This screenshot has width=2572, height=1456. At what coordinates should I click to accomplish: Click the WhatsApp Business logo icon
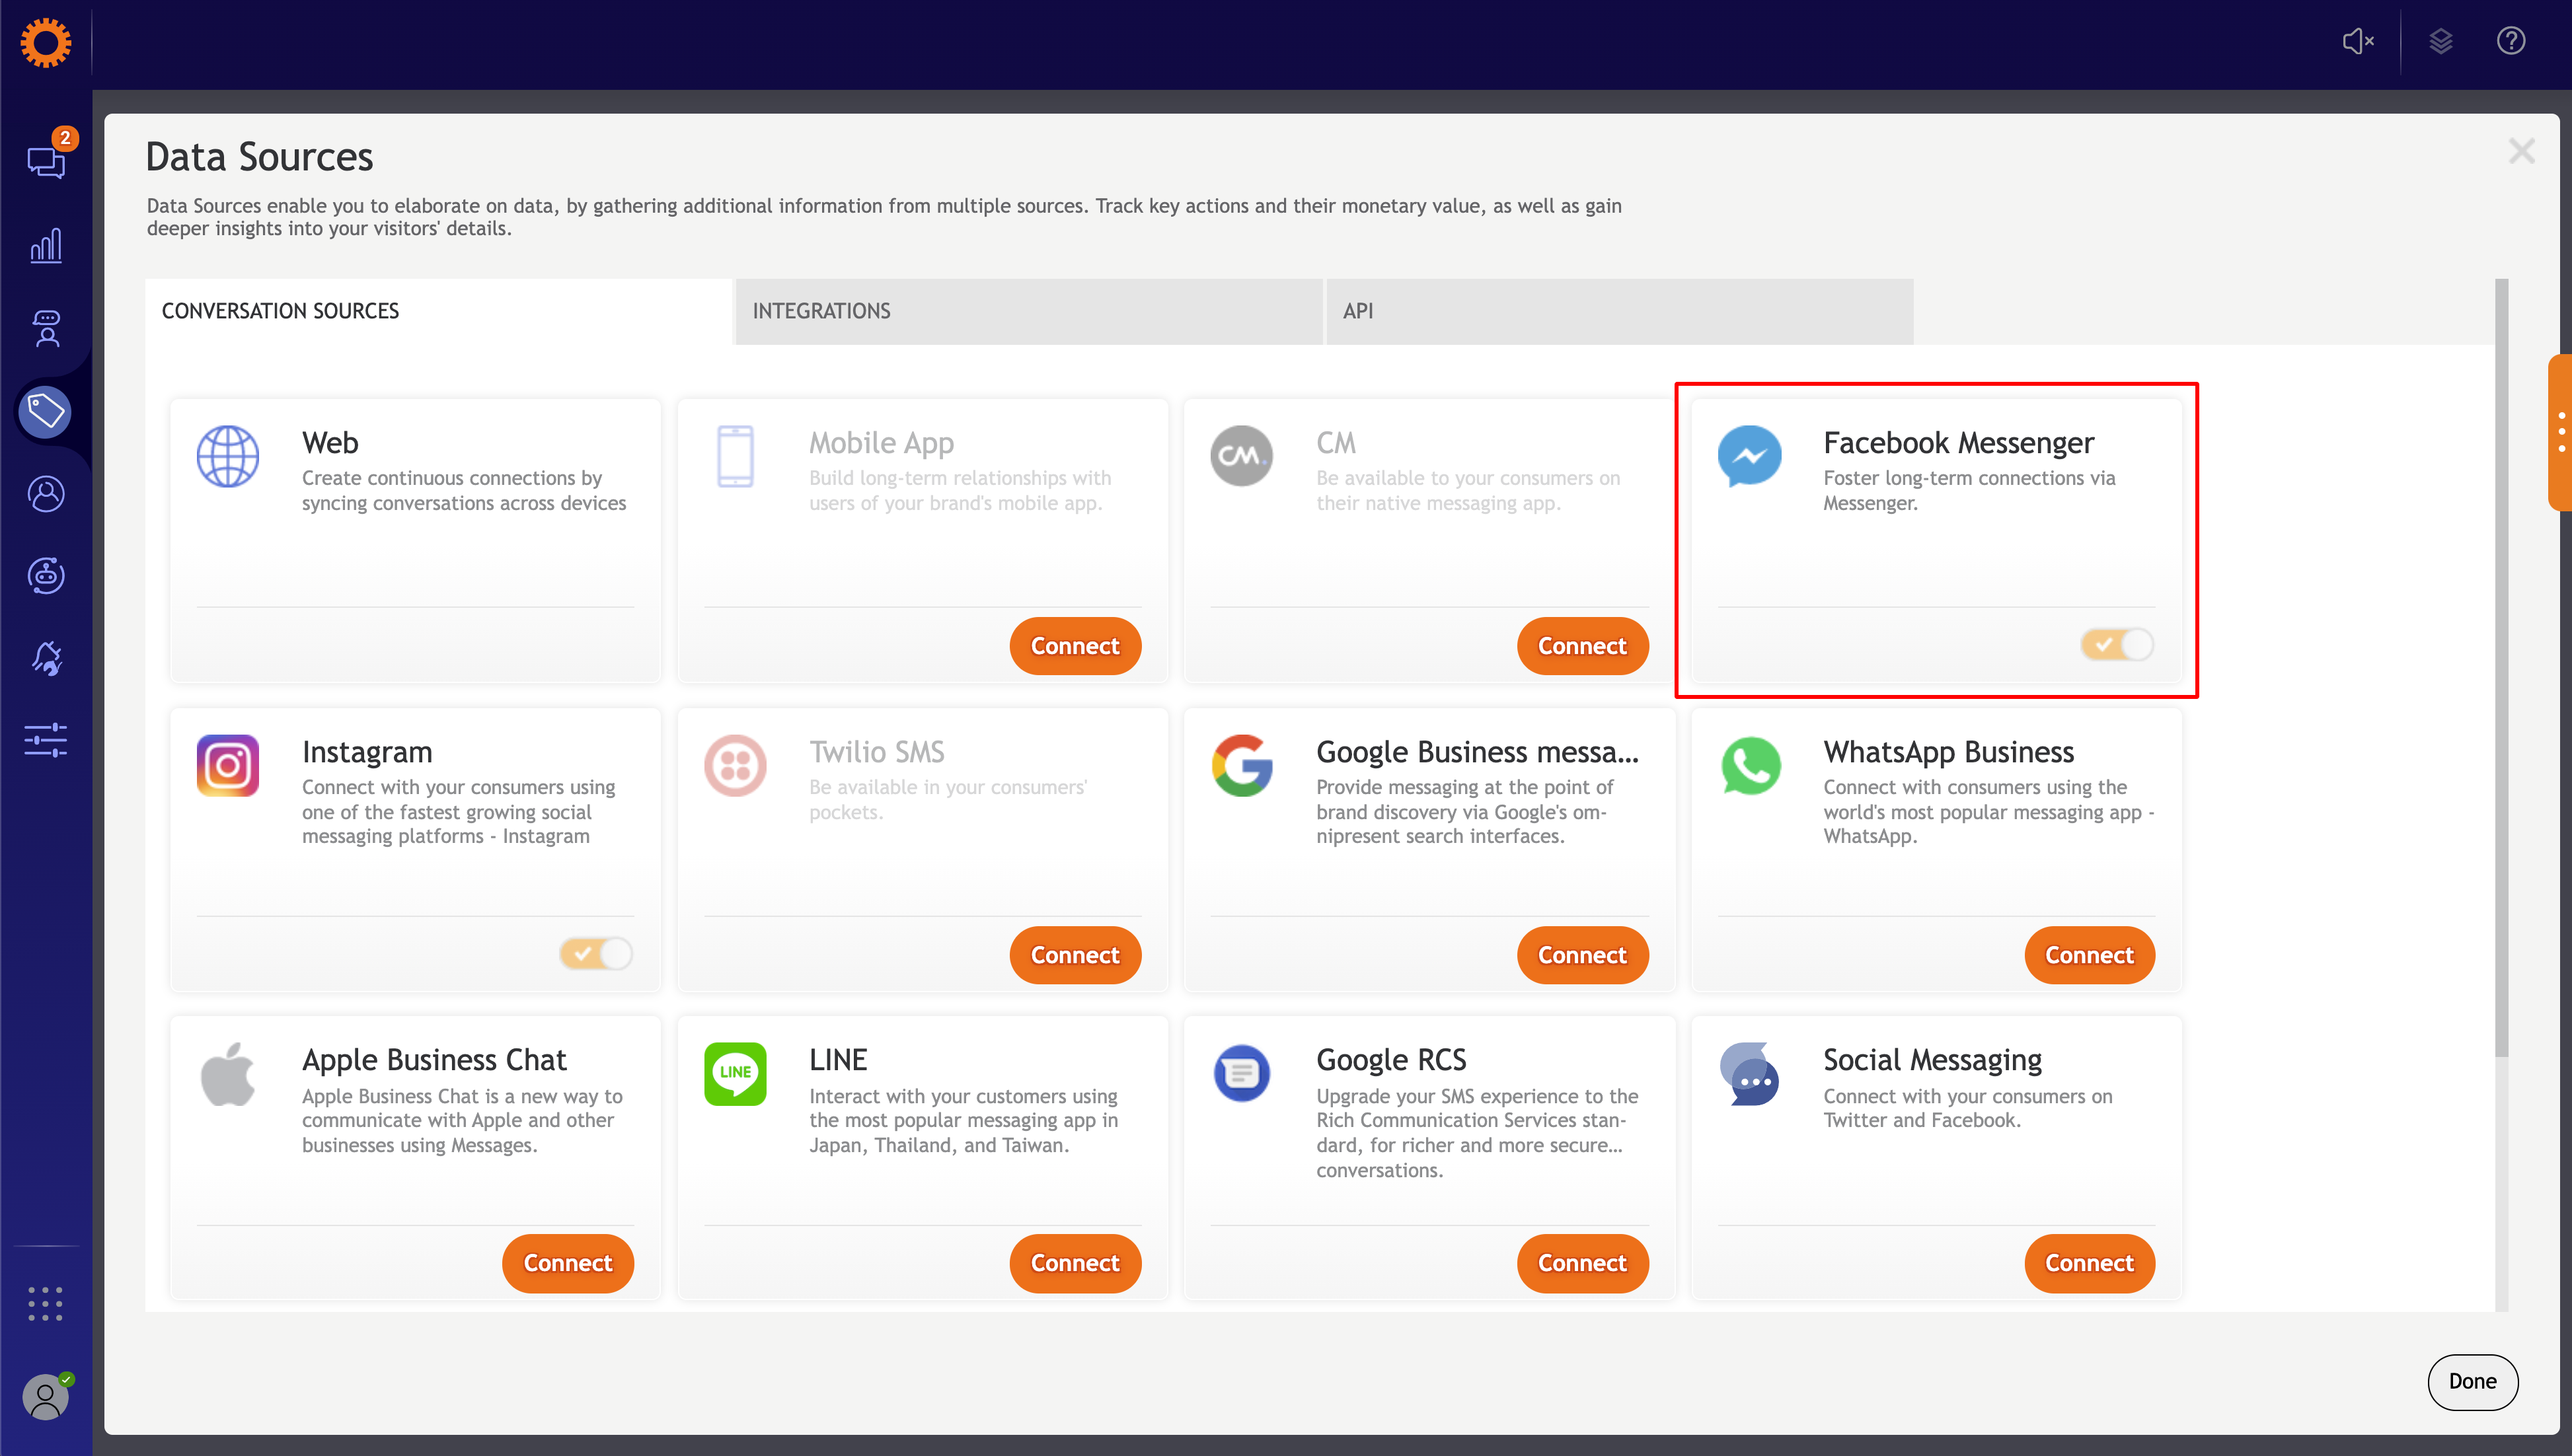point(1750,765)
